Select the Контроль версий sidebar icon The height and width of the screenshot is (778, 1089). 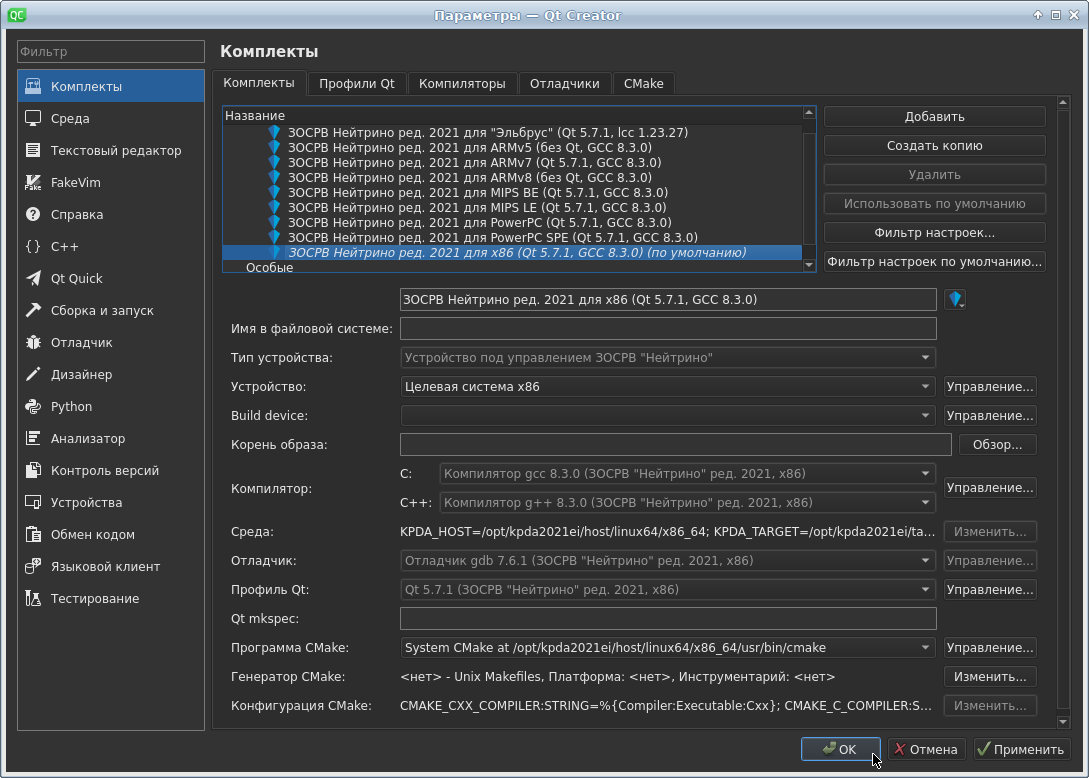point(33,471)
